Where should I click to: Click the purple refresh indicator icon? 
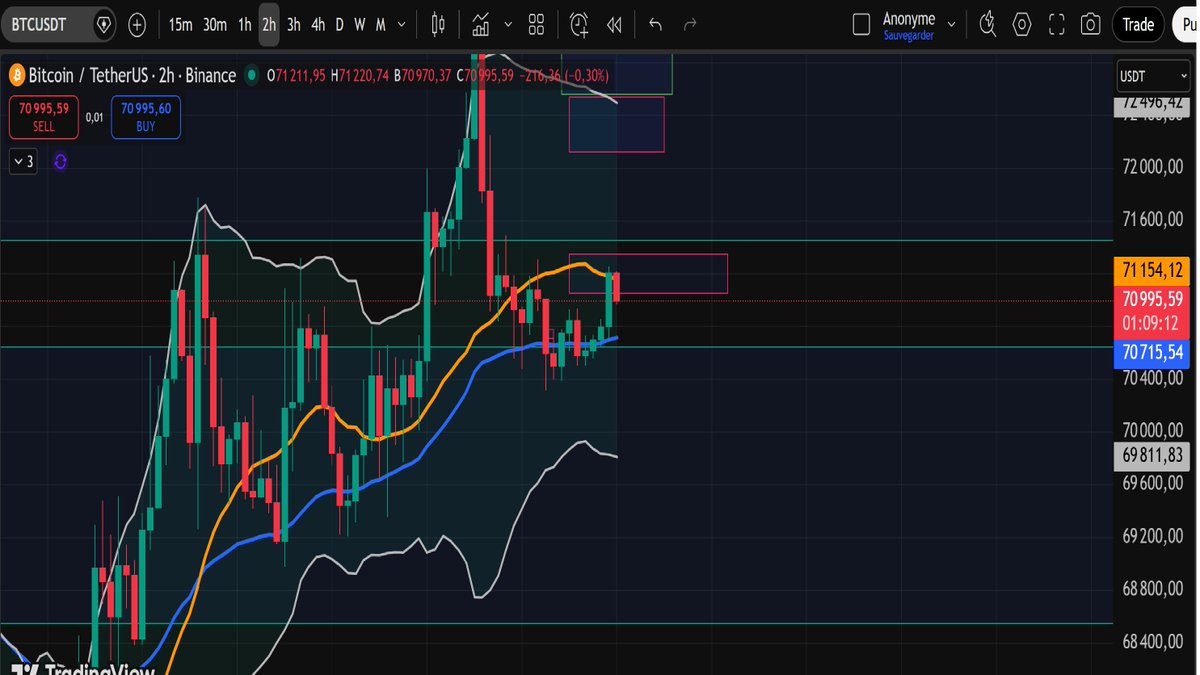[60, 161]
